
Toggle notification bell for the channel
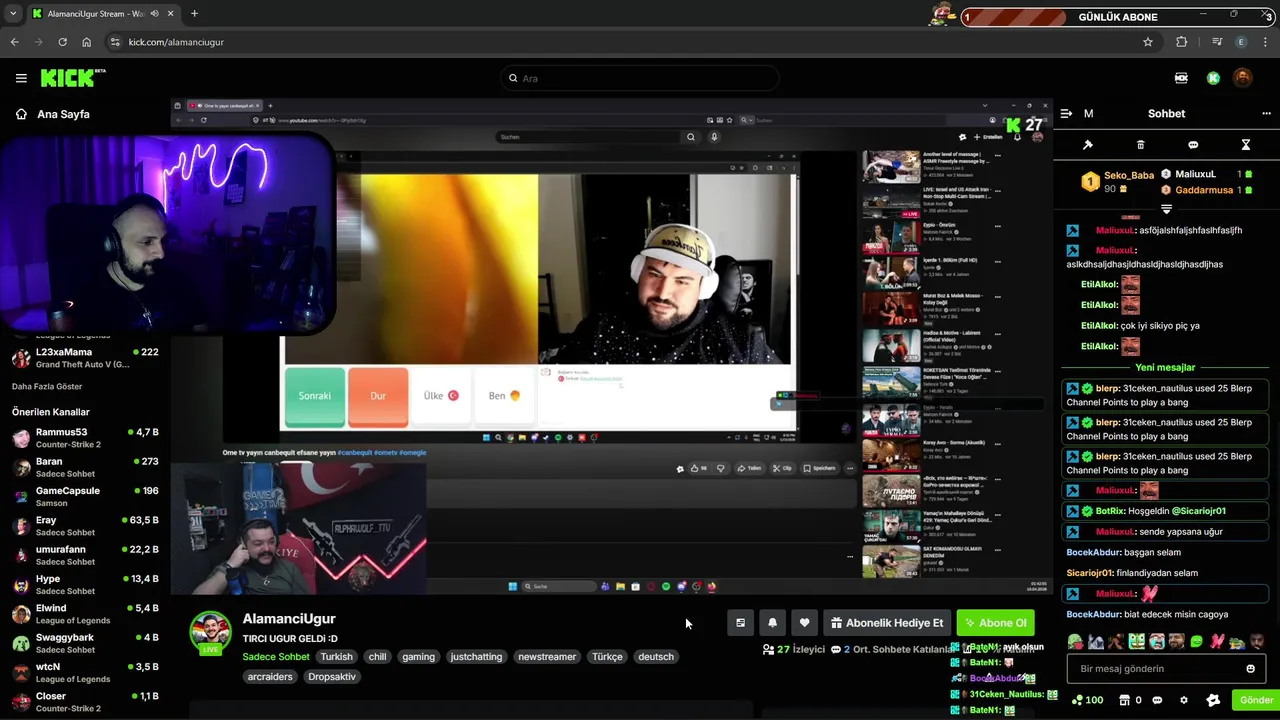[x=772, y=623]
